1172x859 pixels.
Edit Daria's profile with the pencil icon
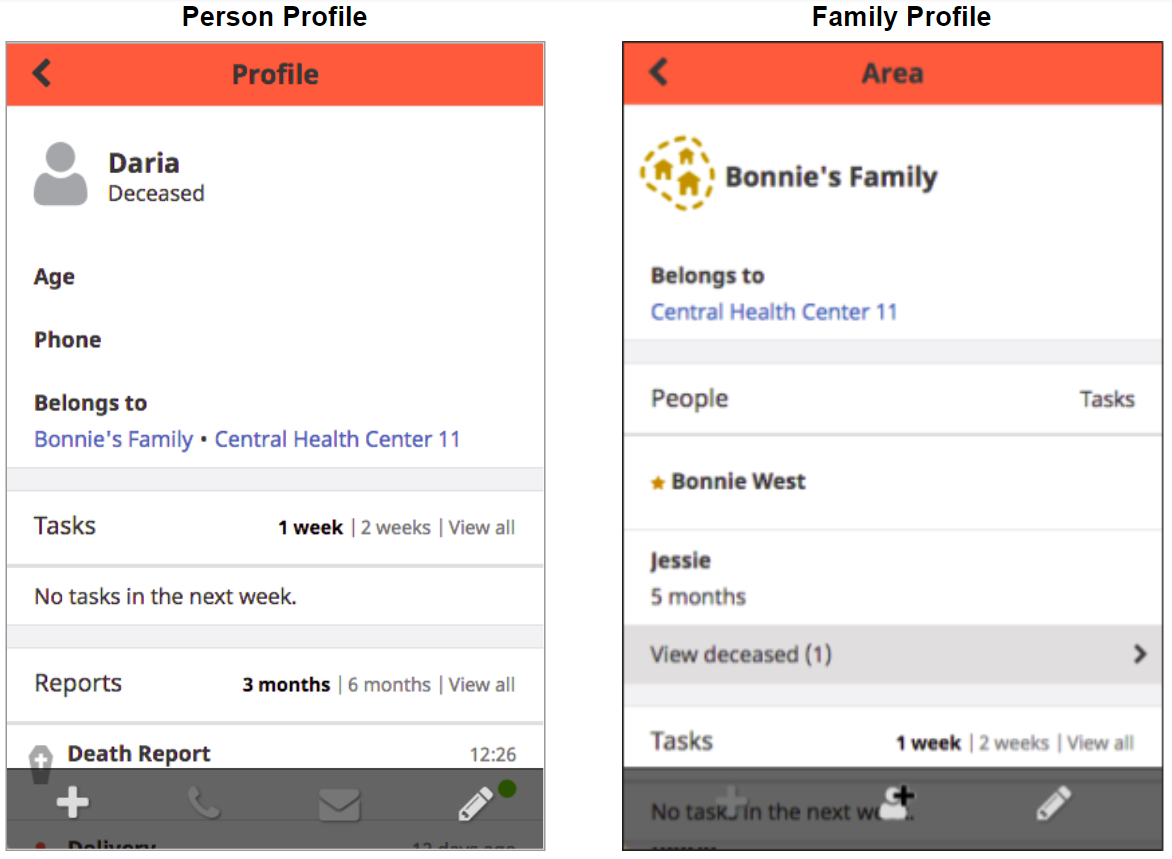(x=475, y=803)
